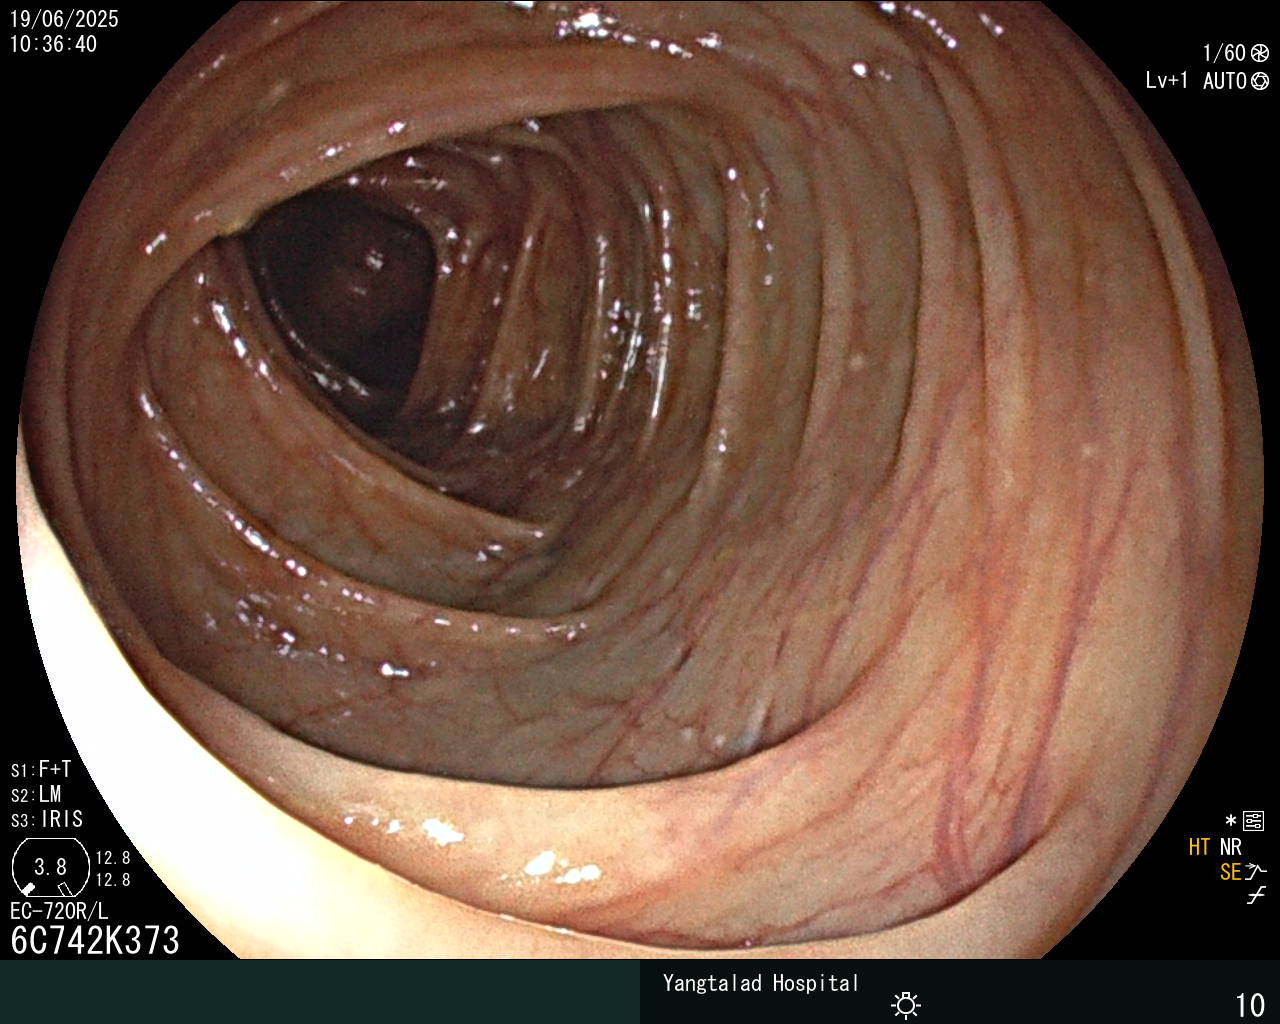The image size is (1280, 1024).
Task: Click the auto iris icon next to AUTO
Action: (x=1260, y=81)
